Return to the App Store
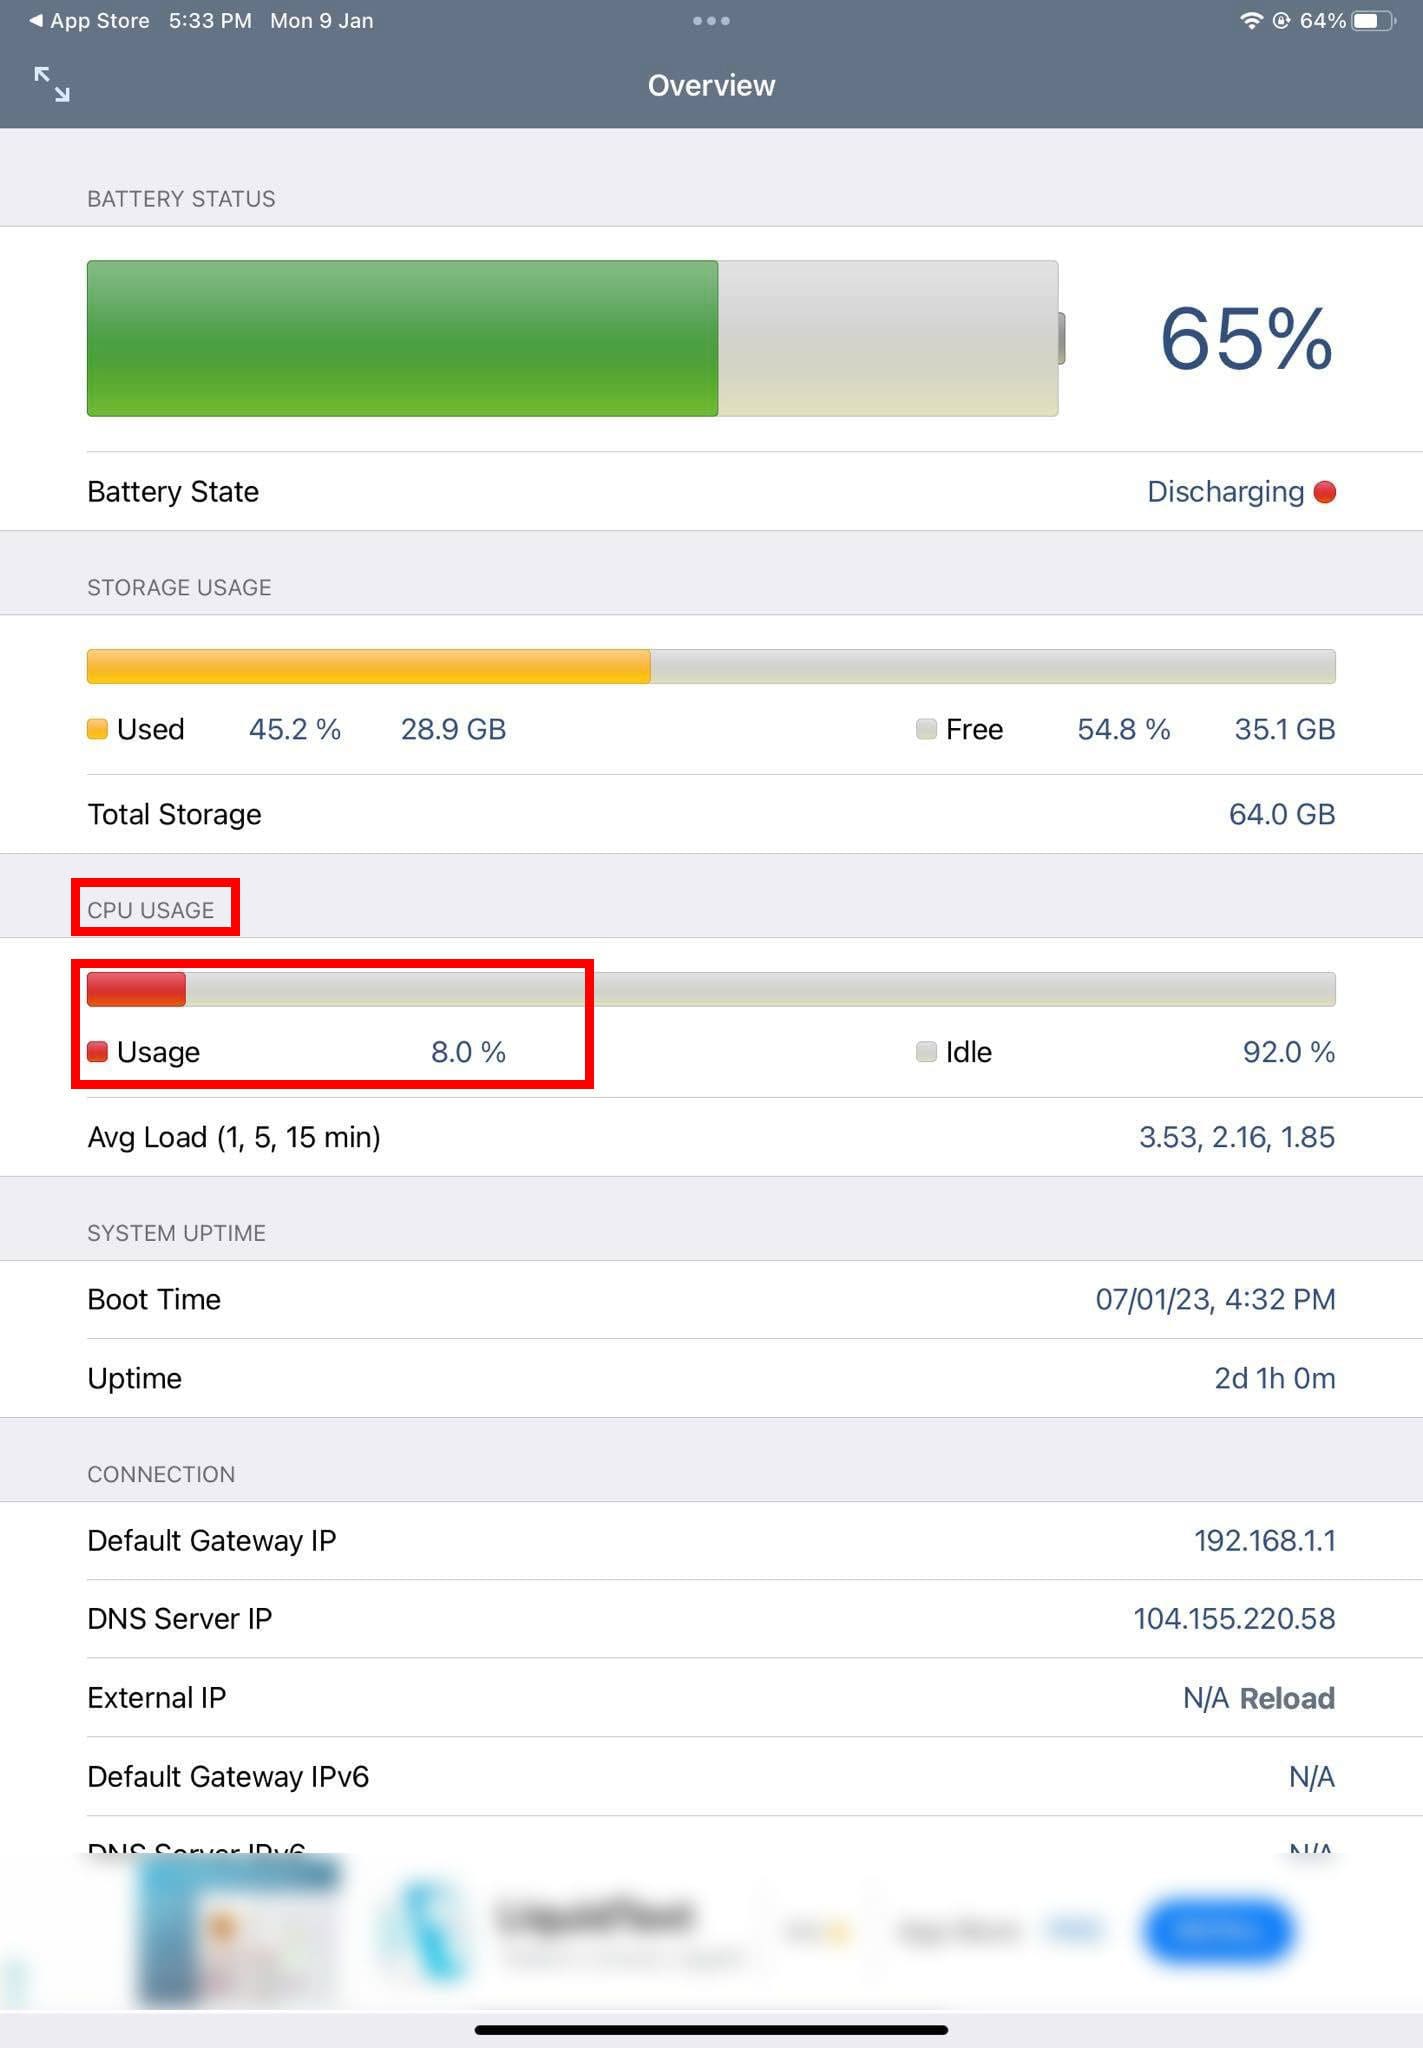This screenshot has width=1423, height=2048. (88, 20)
